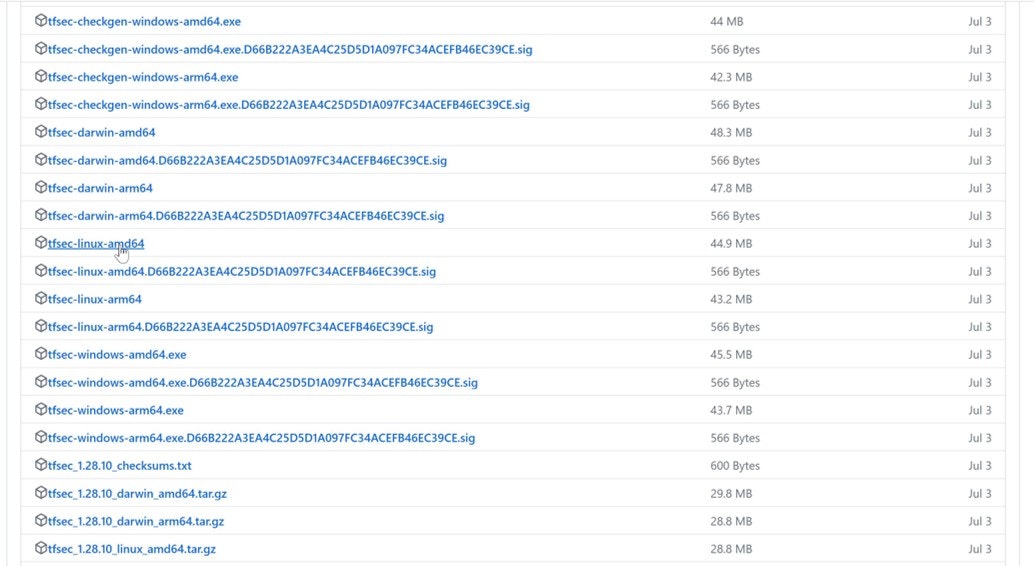Screen dimensions: 1034x566
Task: Click package icon beside tfsec-checkgen-windows-amd64.exe
Action: pos(41,20)
